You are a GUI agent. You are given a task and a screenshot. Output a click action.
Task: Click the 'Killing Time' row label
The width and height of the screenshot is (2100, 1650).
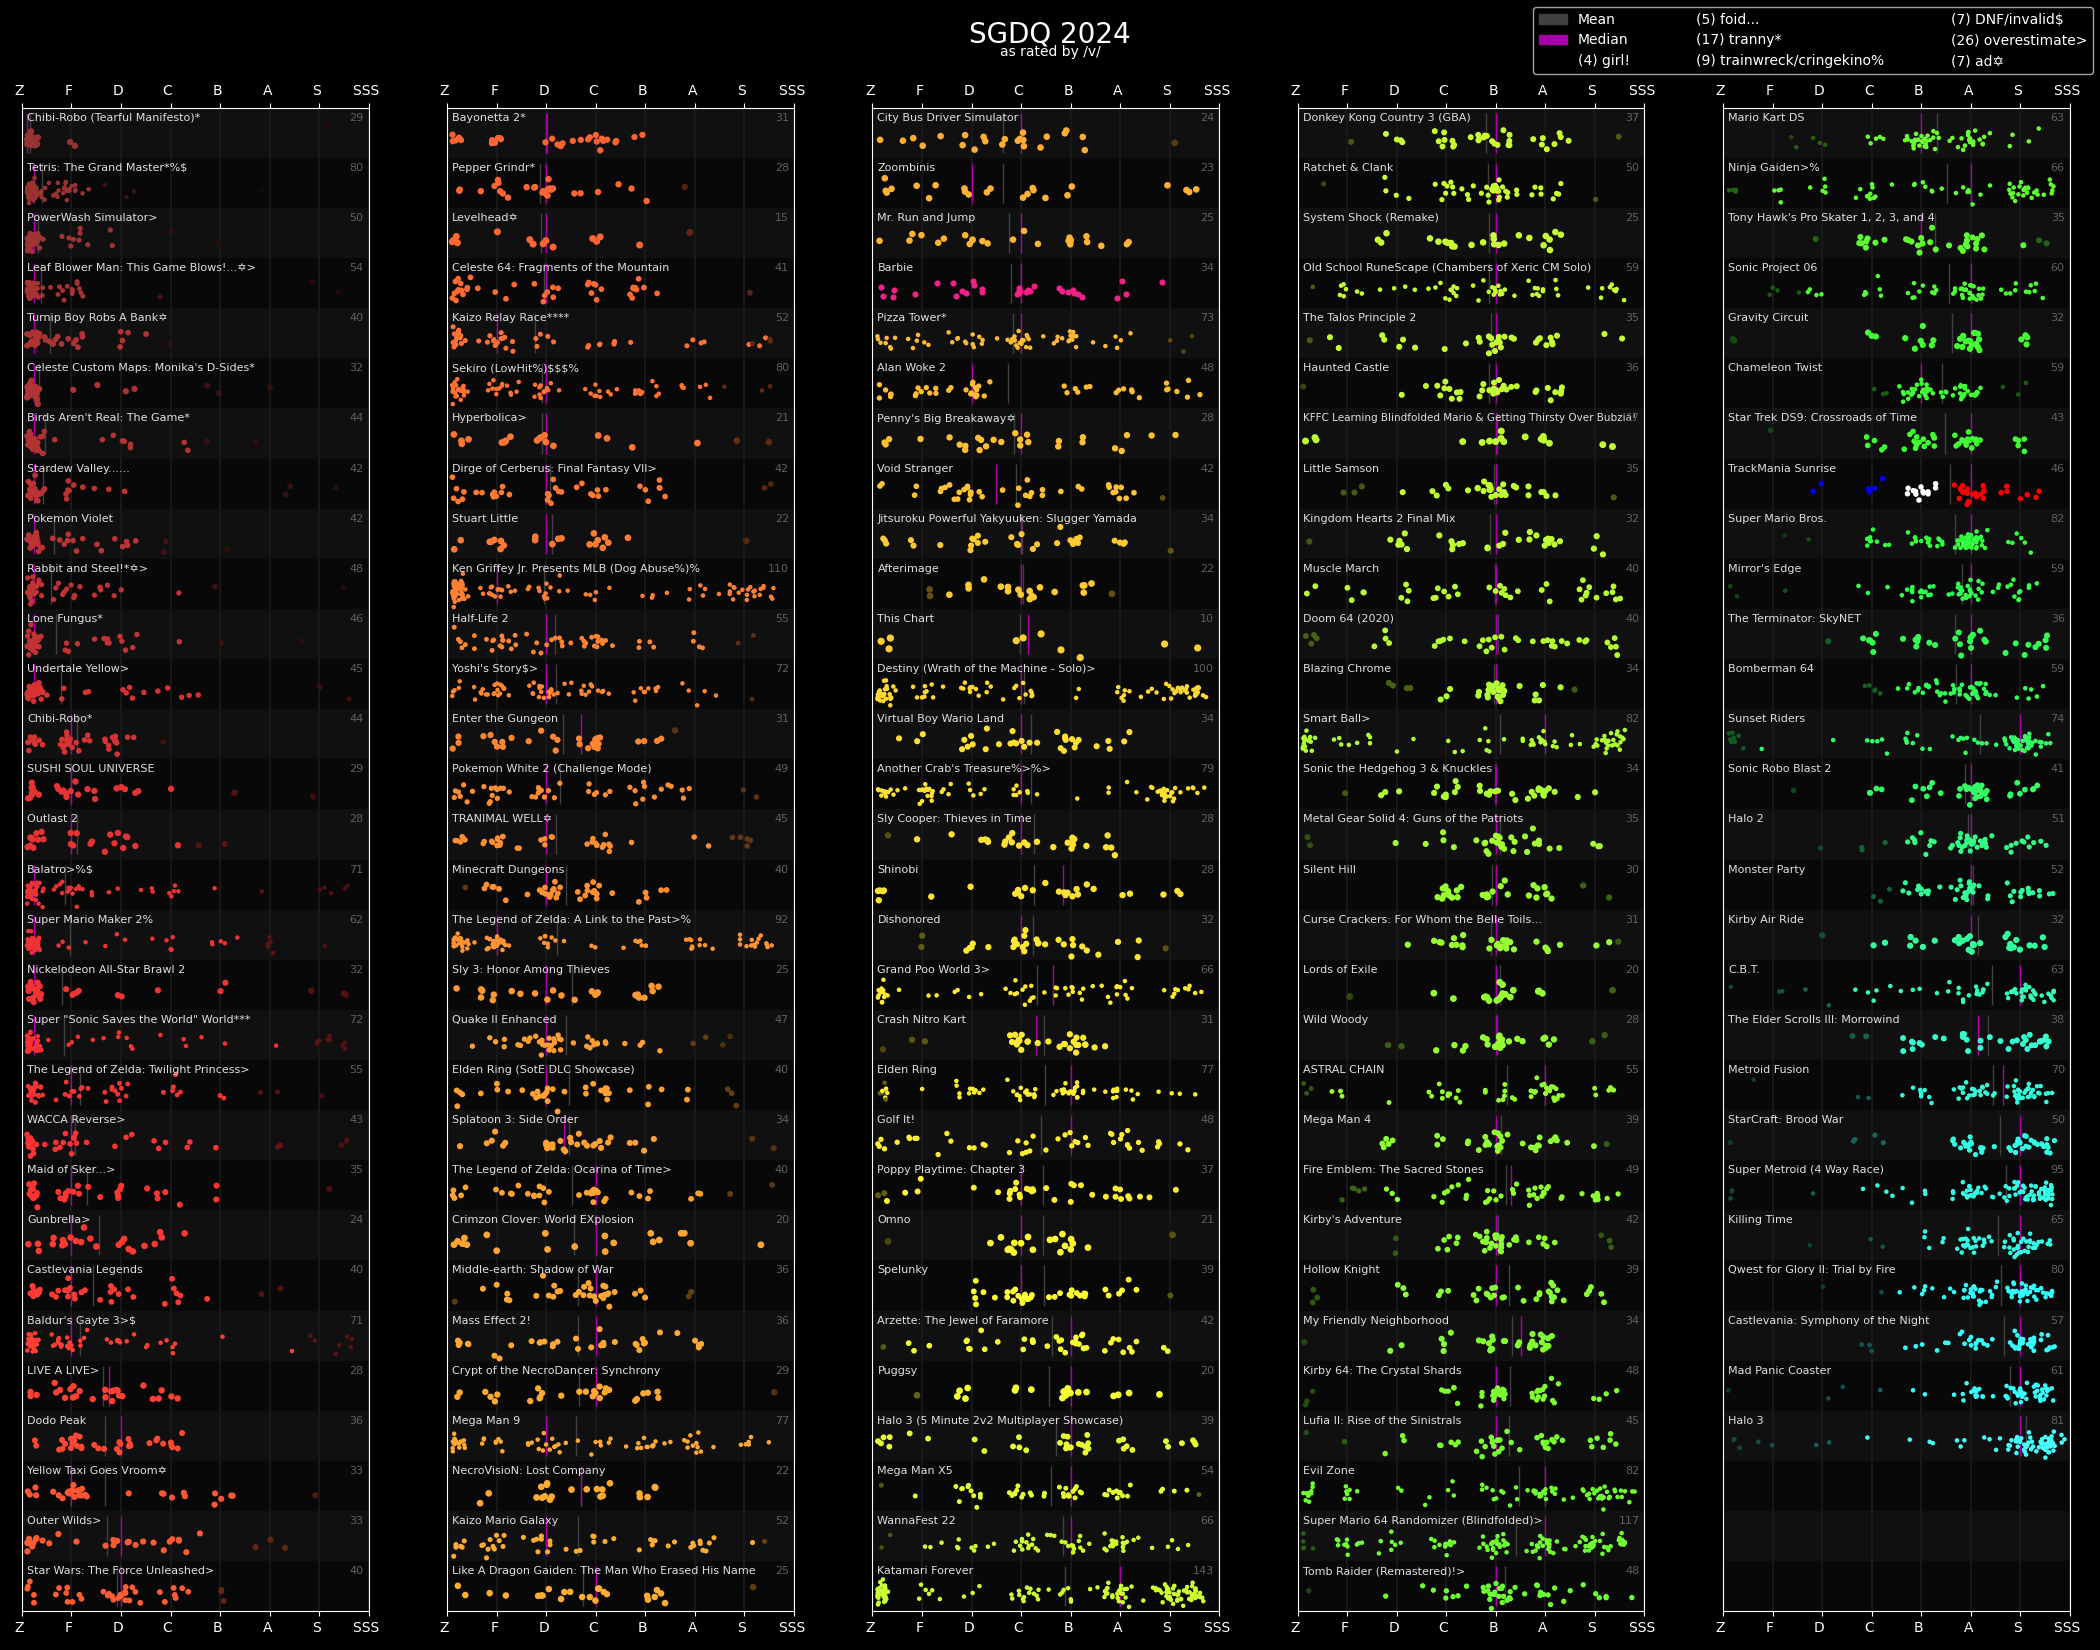pos(1760,1219)
